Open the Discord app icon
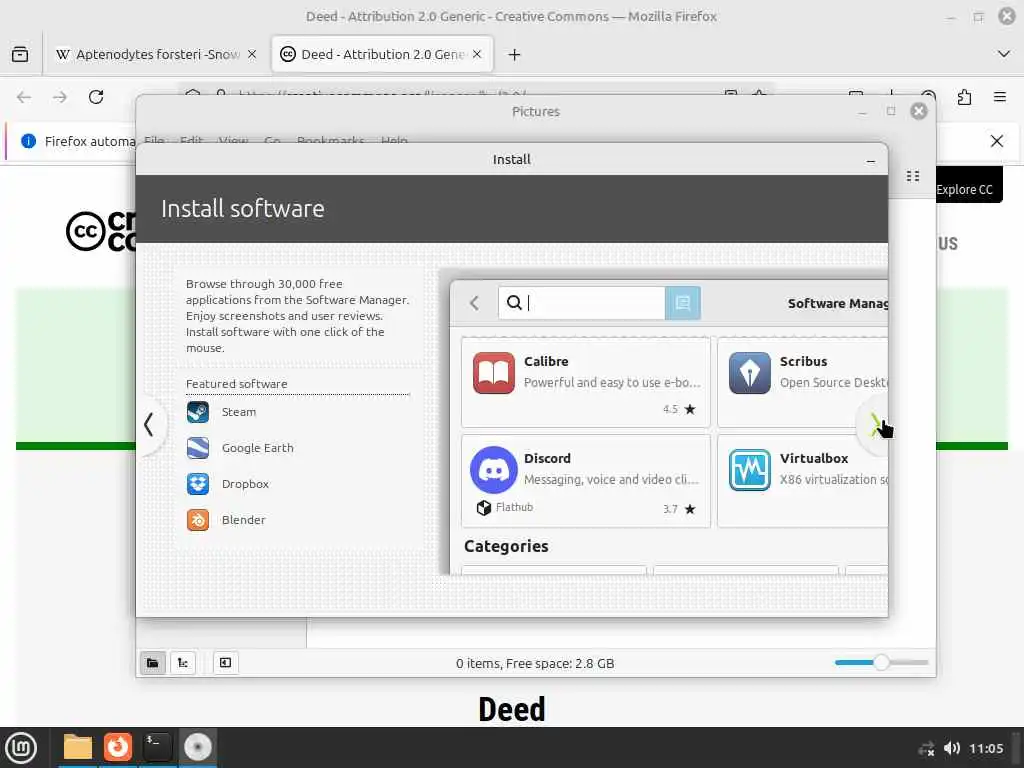The width and height of the screenshot is (1024, 768). coord(494,470)
